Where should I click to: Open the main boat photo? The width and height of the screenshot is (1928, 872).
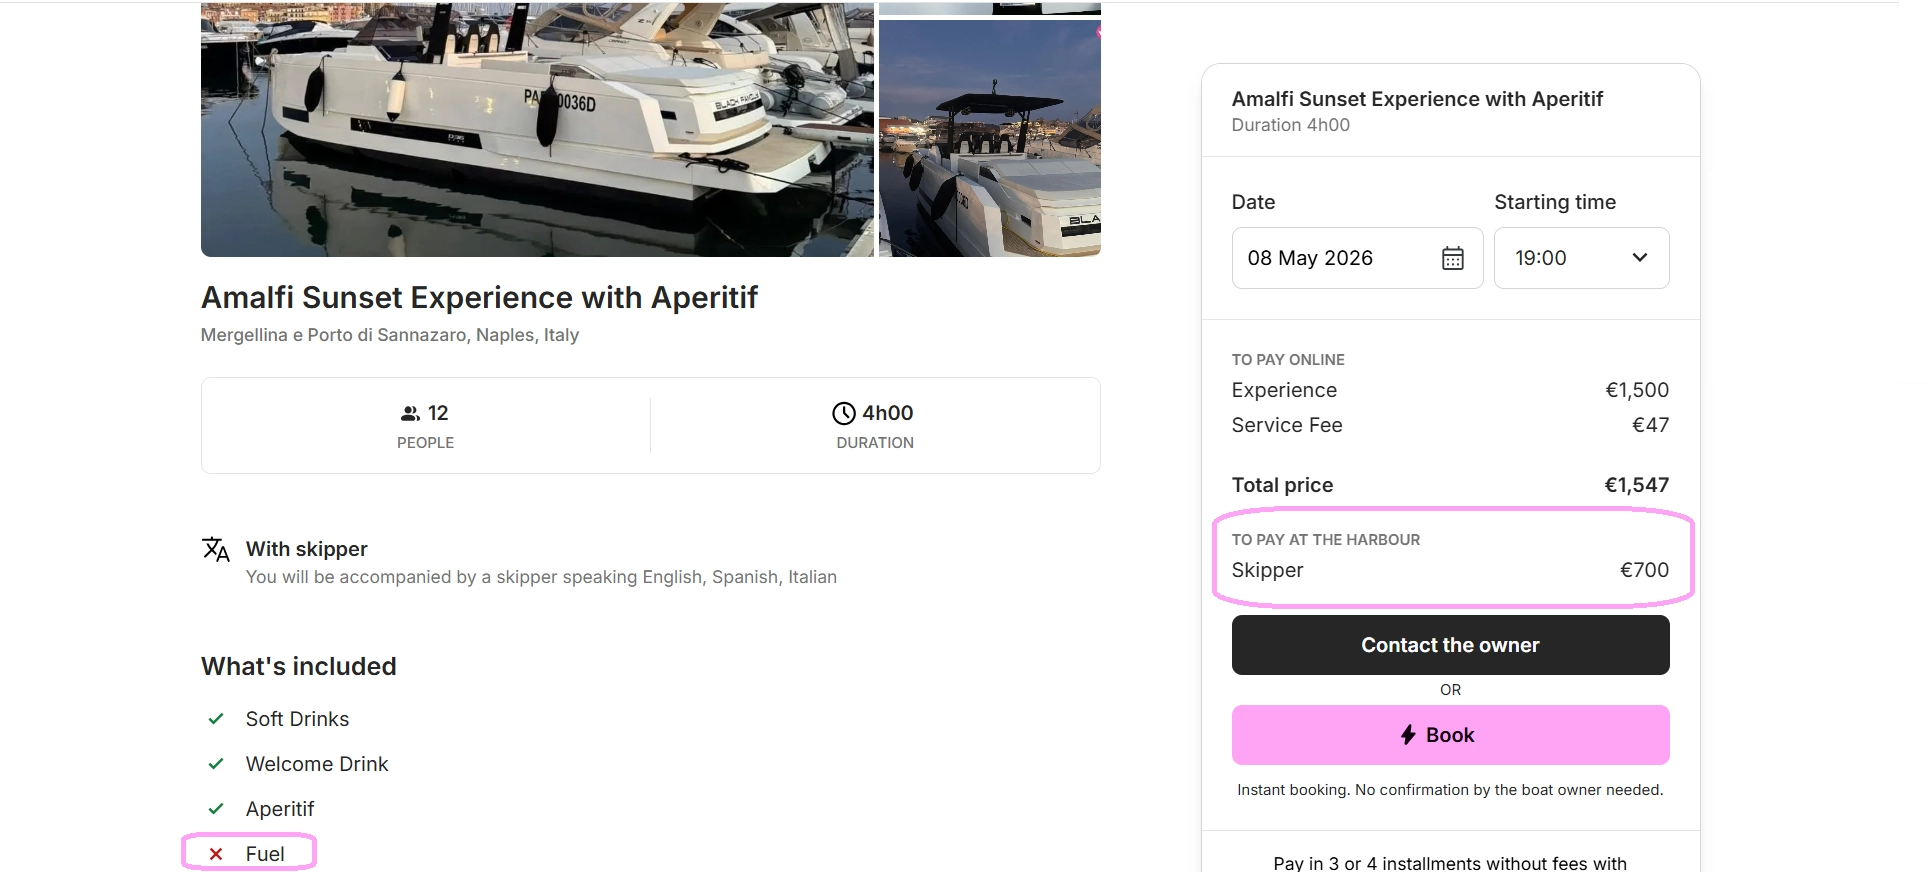(537, 130)
